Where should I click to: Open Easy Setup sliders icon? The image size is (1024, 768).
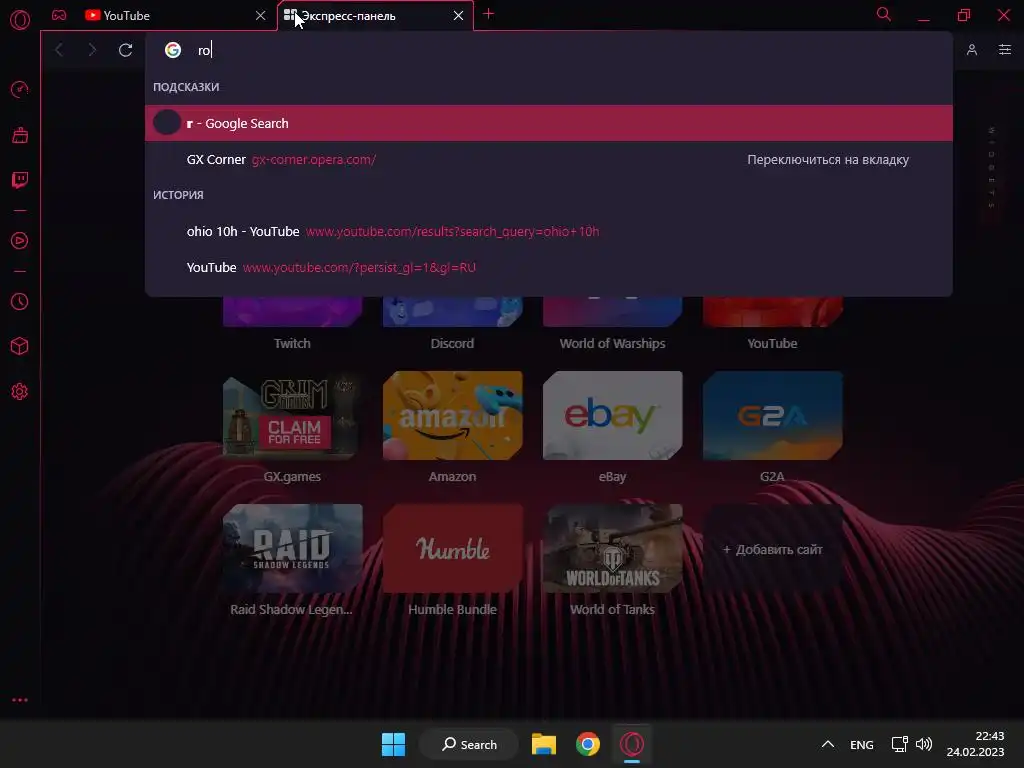coord(1005,50)
